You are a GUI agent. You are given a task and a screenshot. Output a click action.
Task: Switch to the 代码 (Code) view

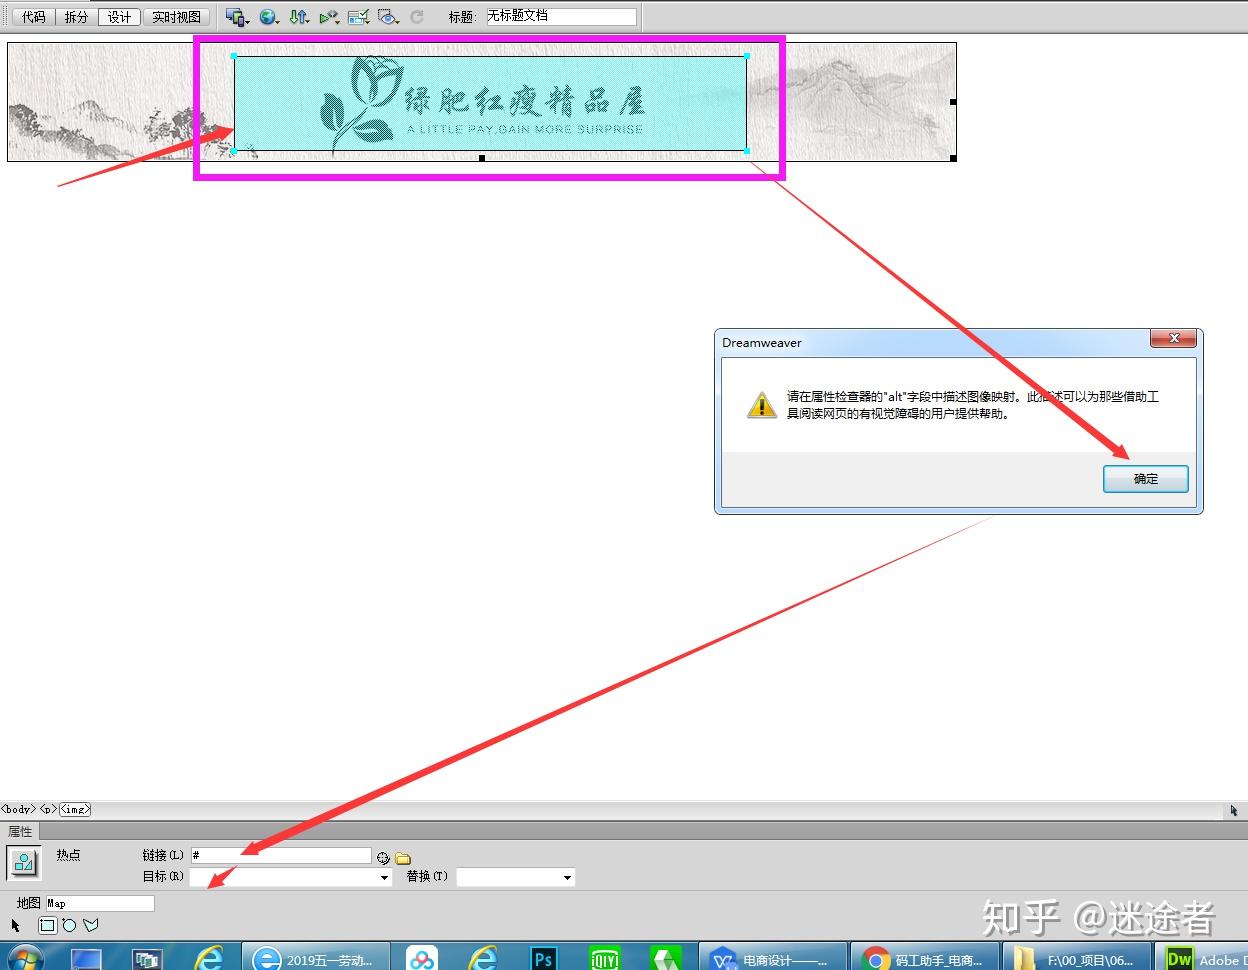click(x=34, y=17)
